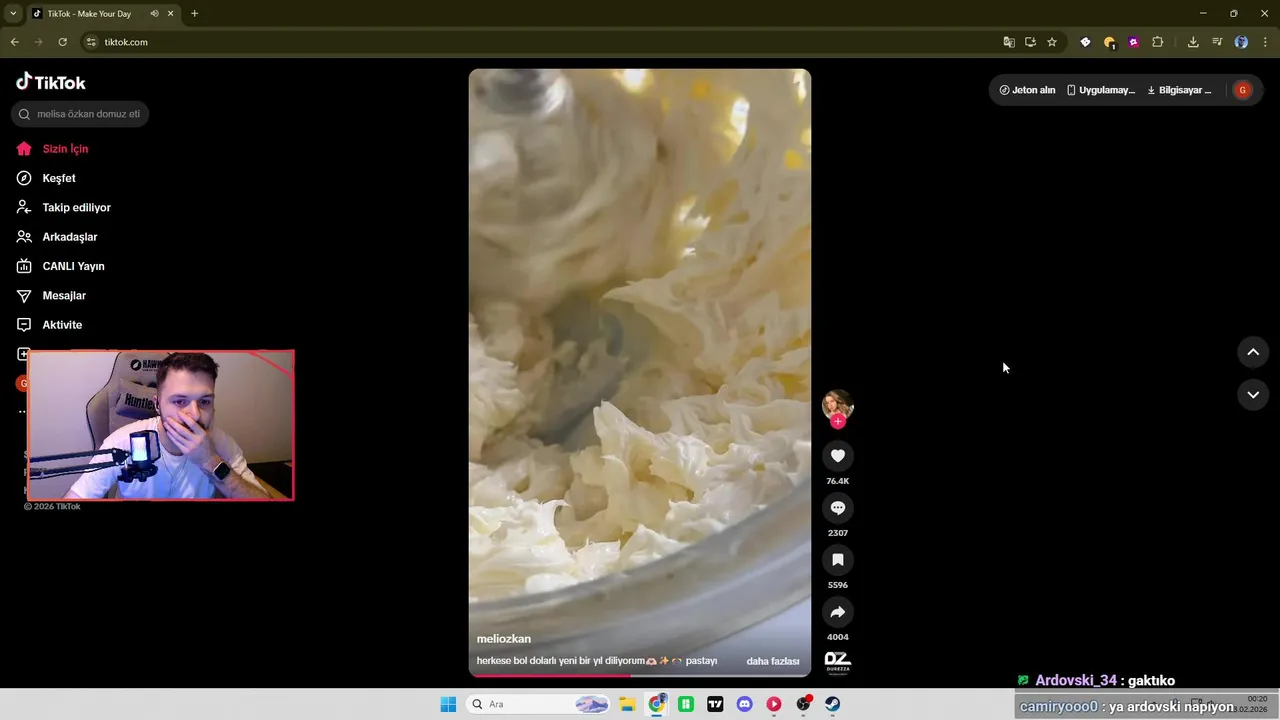Screen dimensions: 1280x720
Task: Open File Explorer from taskbar
Action: pyautogui.click(x=628, y=704)
